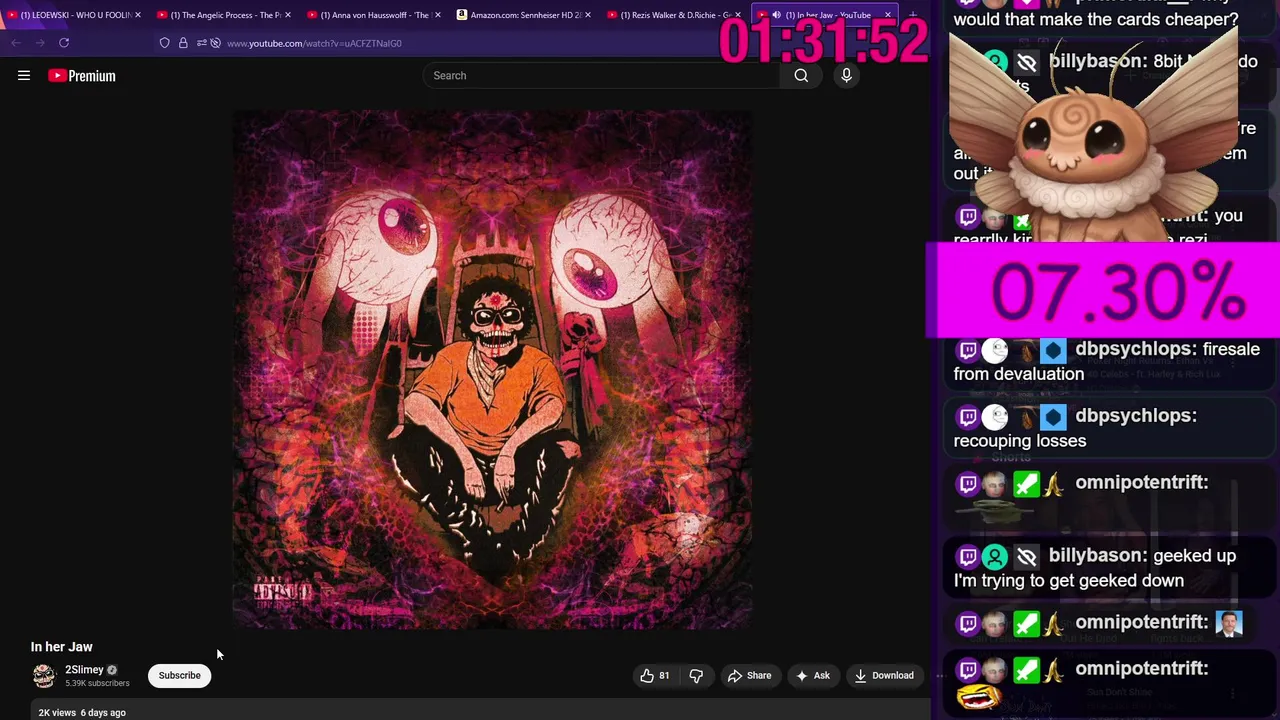Go back with browser back arrow

coord(16,43)
